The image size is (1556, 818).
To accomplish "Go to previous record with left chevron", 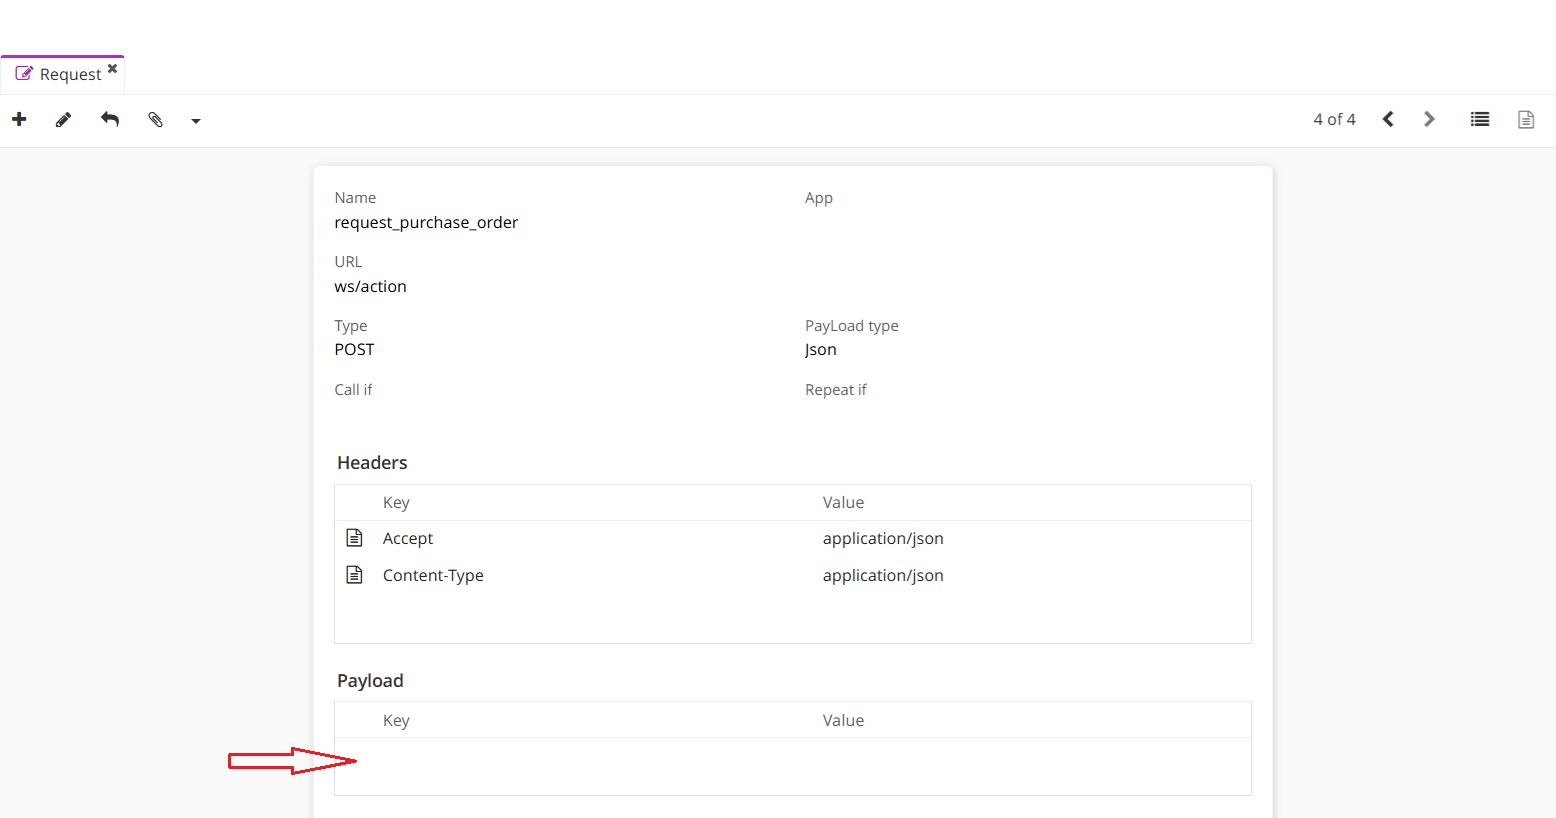I will coord(1388,119).
